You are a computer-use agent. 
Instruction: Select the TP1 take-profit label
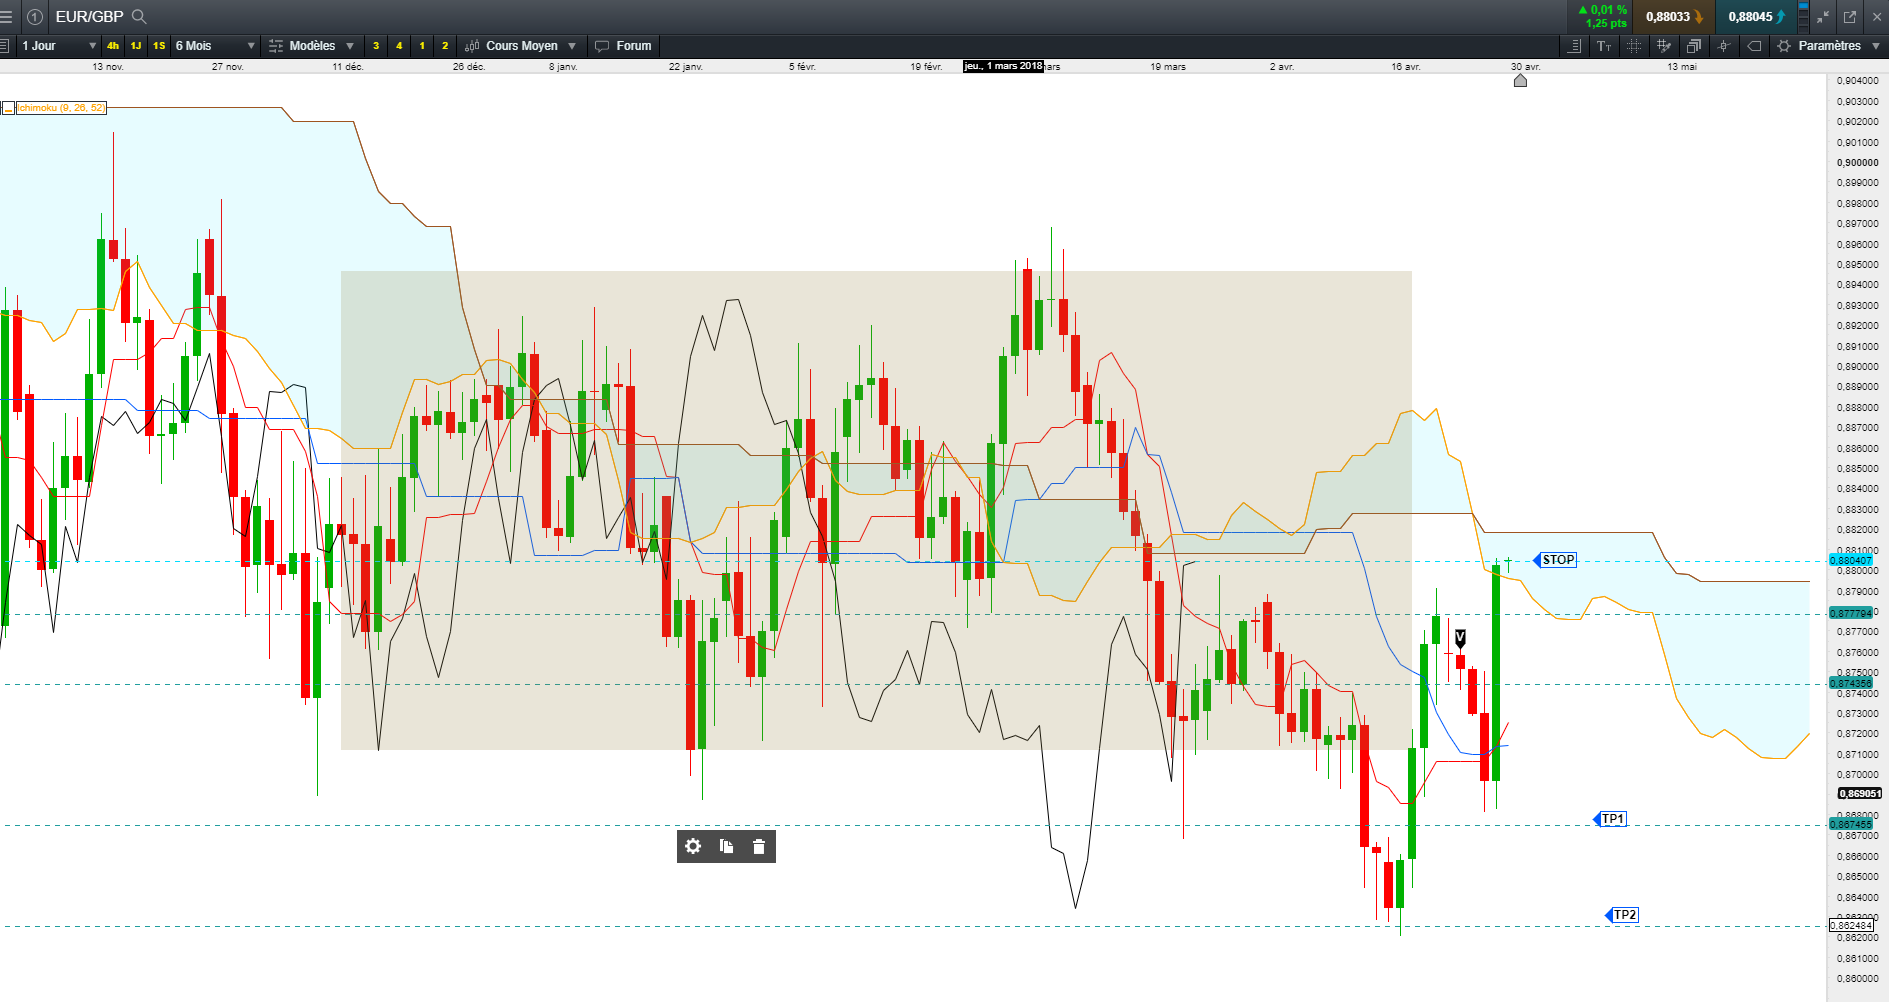click(1611, 819)
